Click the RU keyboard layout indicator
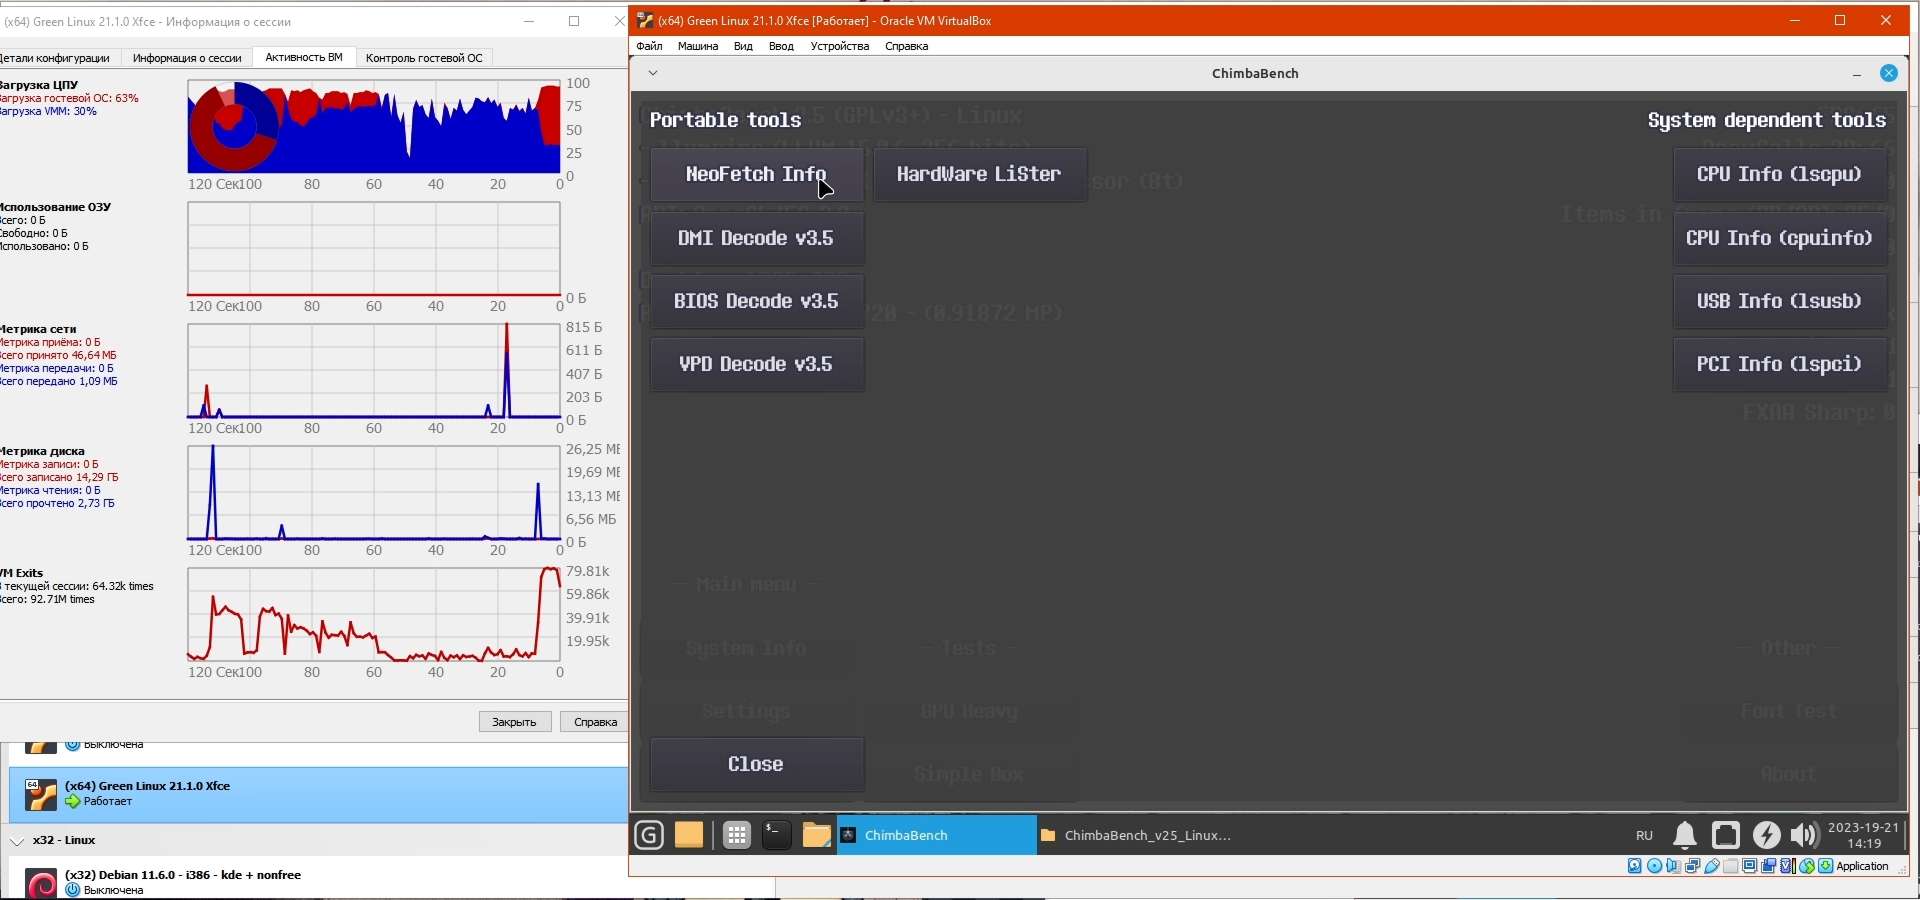Viewport: 1920px width, 900px height. click(x=1645, y=835)
